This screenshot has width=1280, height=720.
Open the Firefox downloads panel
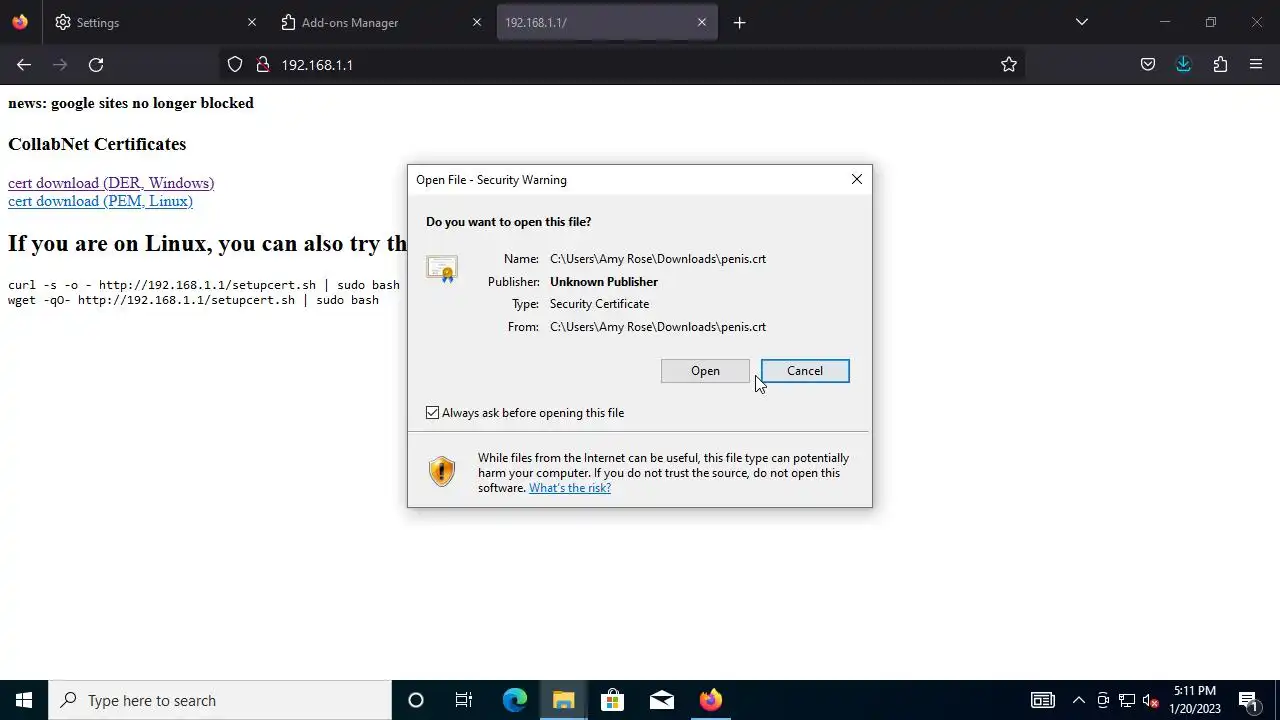click(1184, 65)
